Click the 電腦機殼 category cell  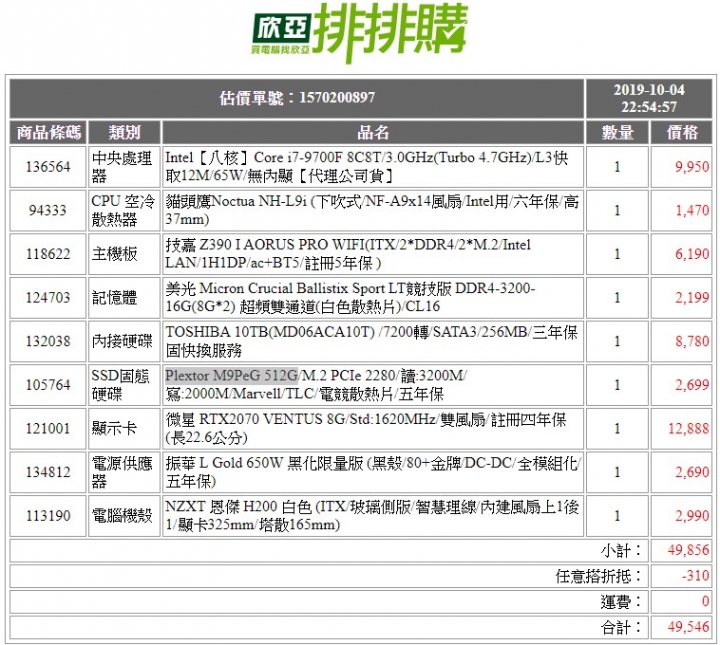[x=124, y=516]
